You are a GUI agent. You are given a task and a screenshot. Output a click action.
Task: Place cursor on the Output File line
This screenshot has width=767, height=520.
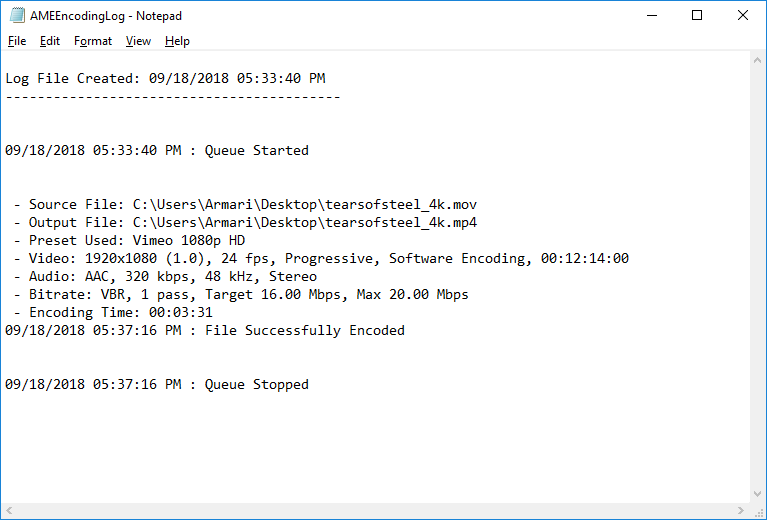tap(251, 222)
